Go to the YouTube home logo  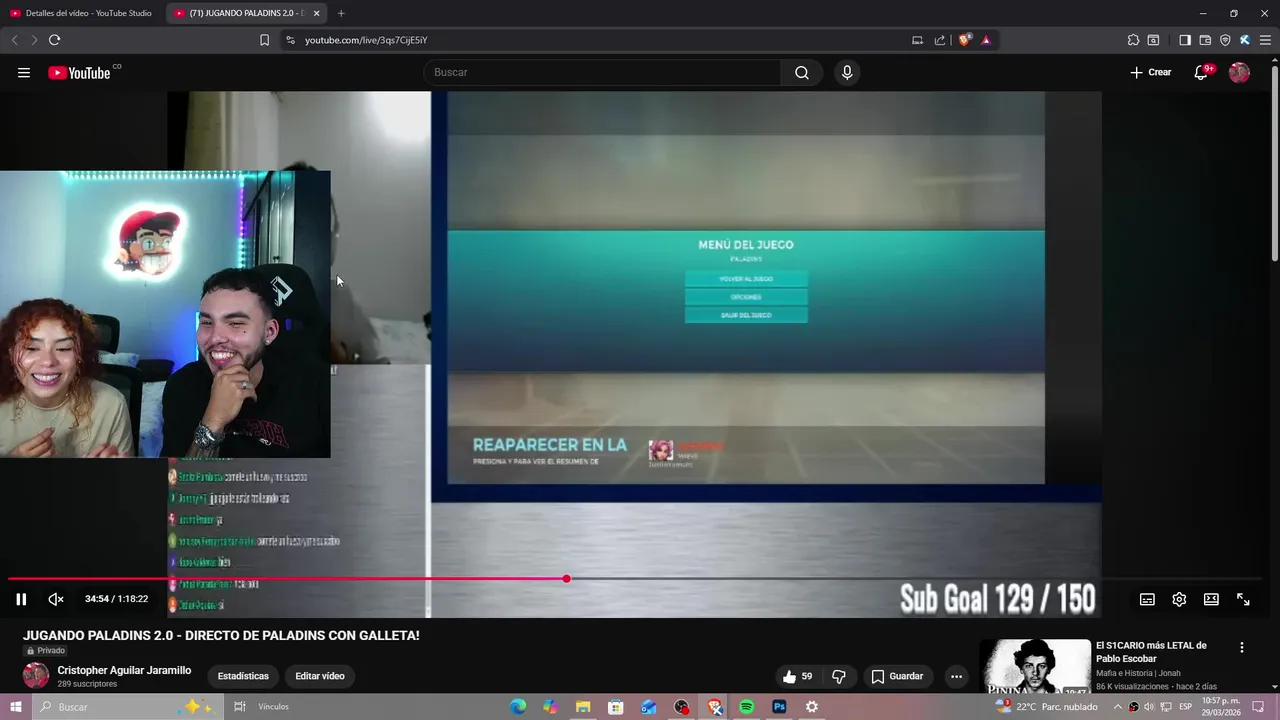[79, 72]
